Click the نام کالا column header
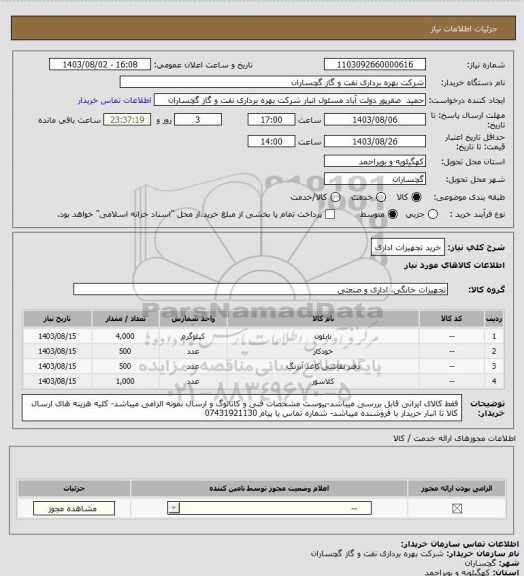 coord(323,318)
